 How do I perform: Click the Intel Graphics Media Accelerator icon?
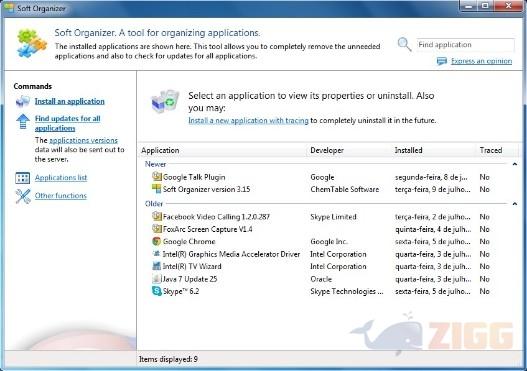(157, 254)
